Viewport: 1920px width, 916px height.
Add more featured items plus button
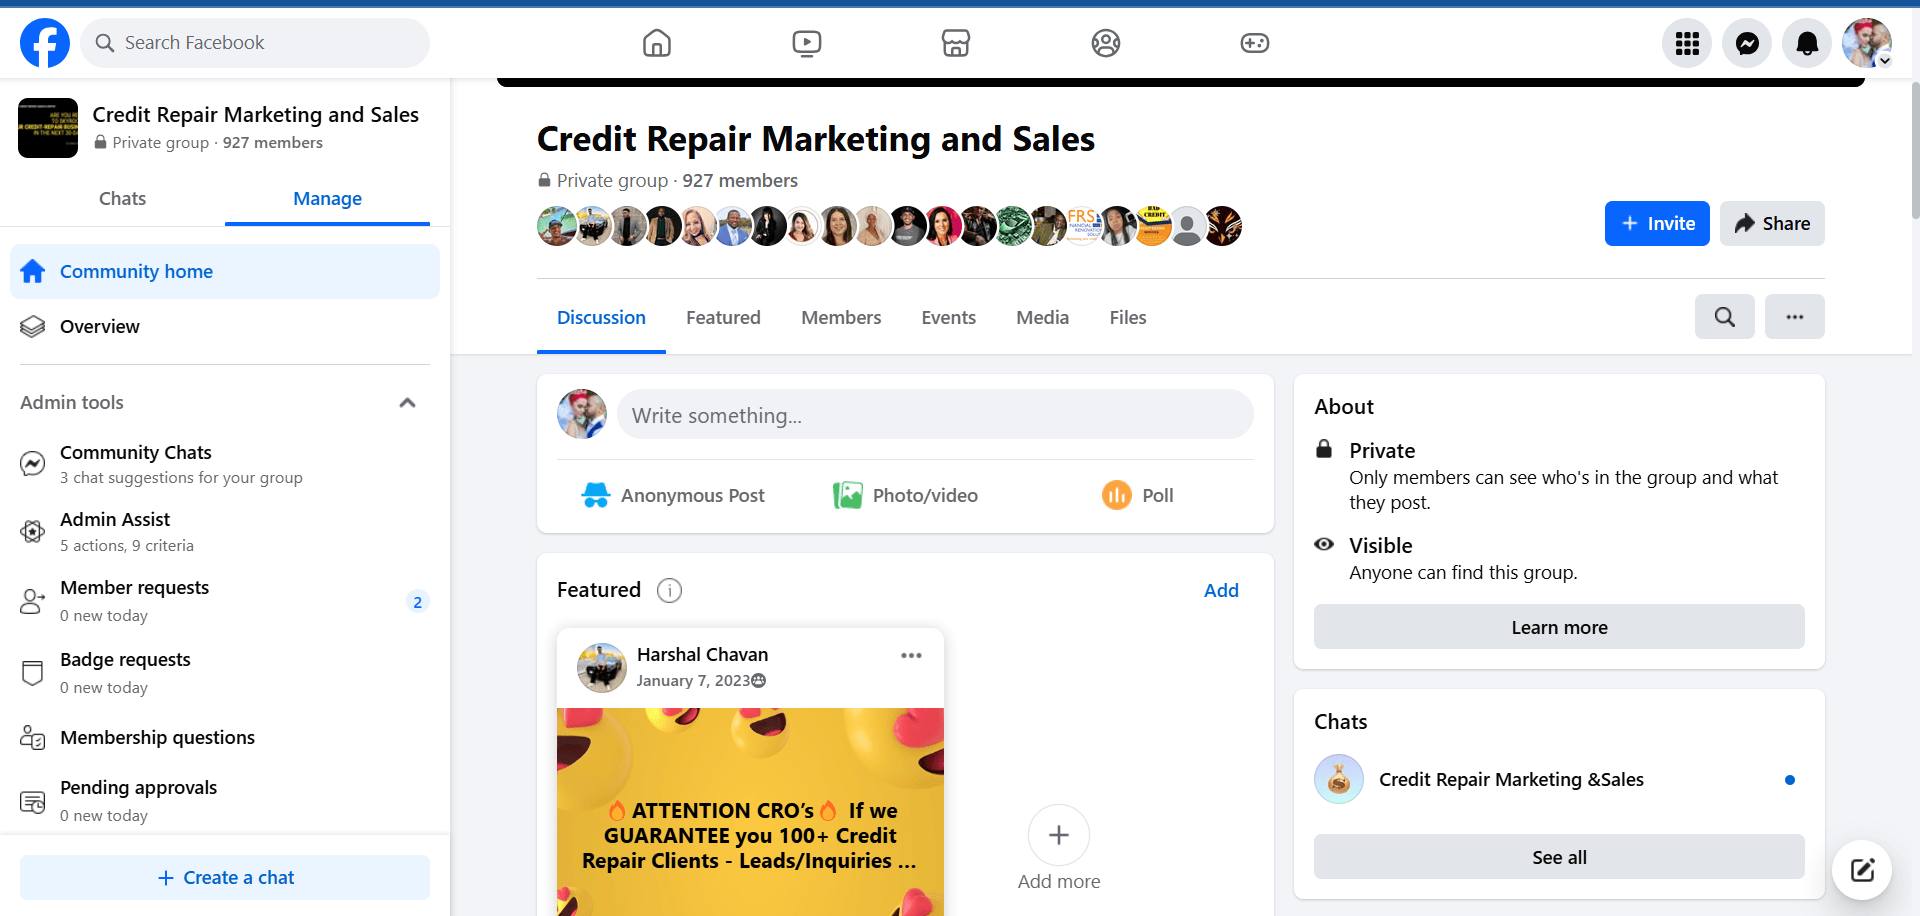pyautogui.click(x=1059, y=835)
